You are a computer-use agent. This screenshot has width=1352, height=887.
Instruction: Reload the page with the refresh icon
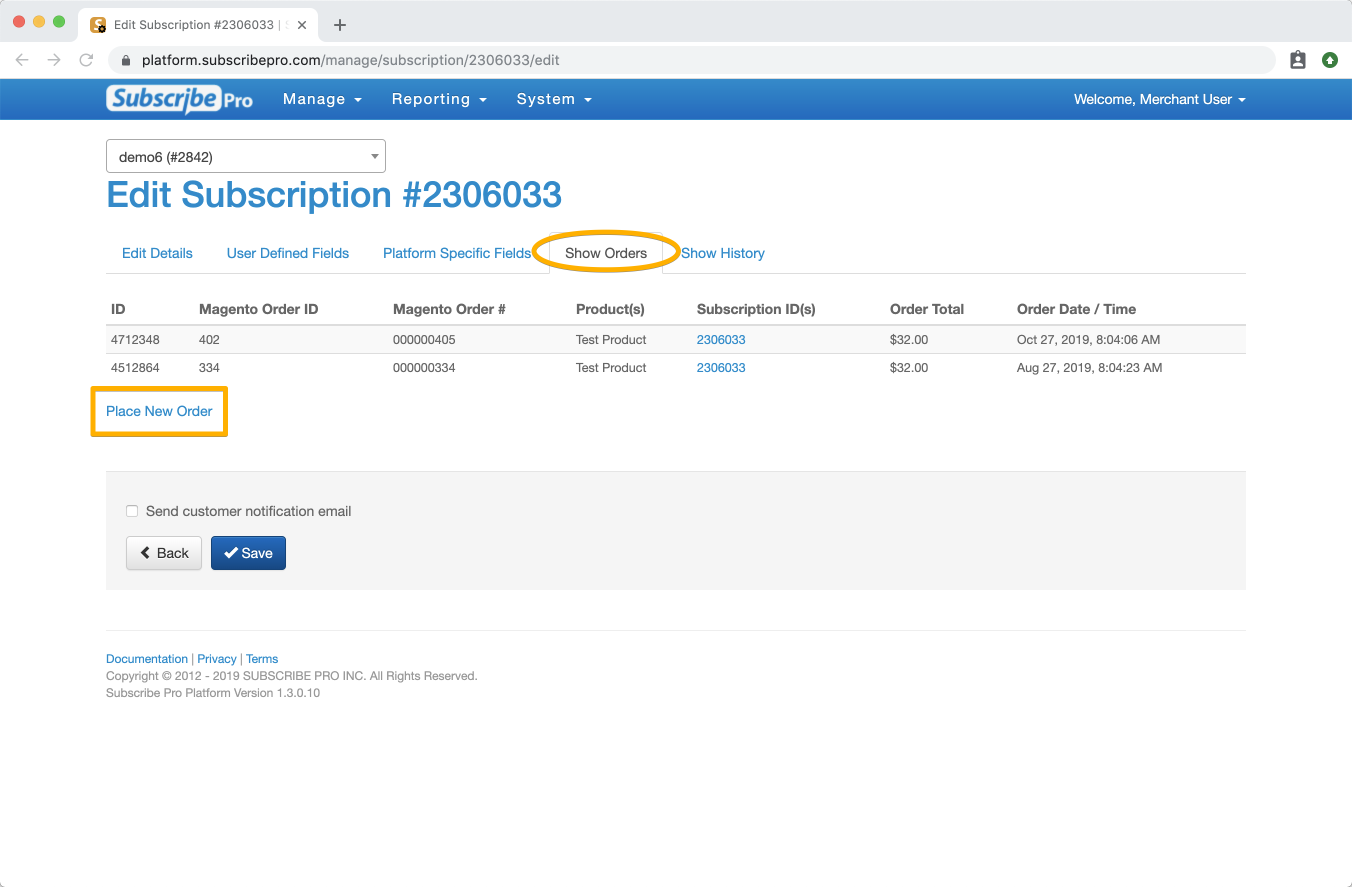pos(86,60)
